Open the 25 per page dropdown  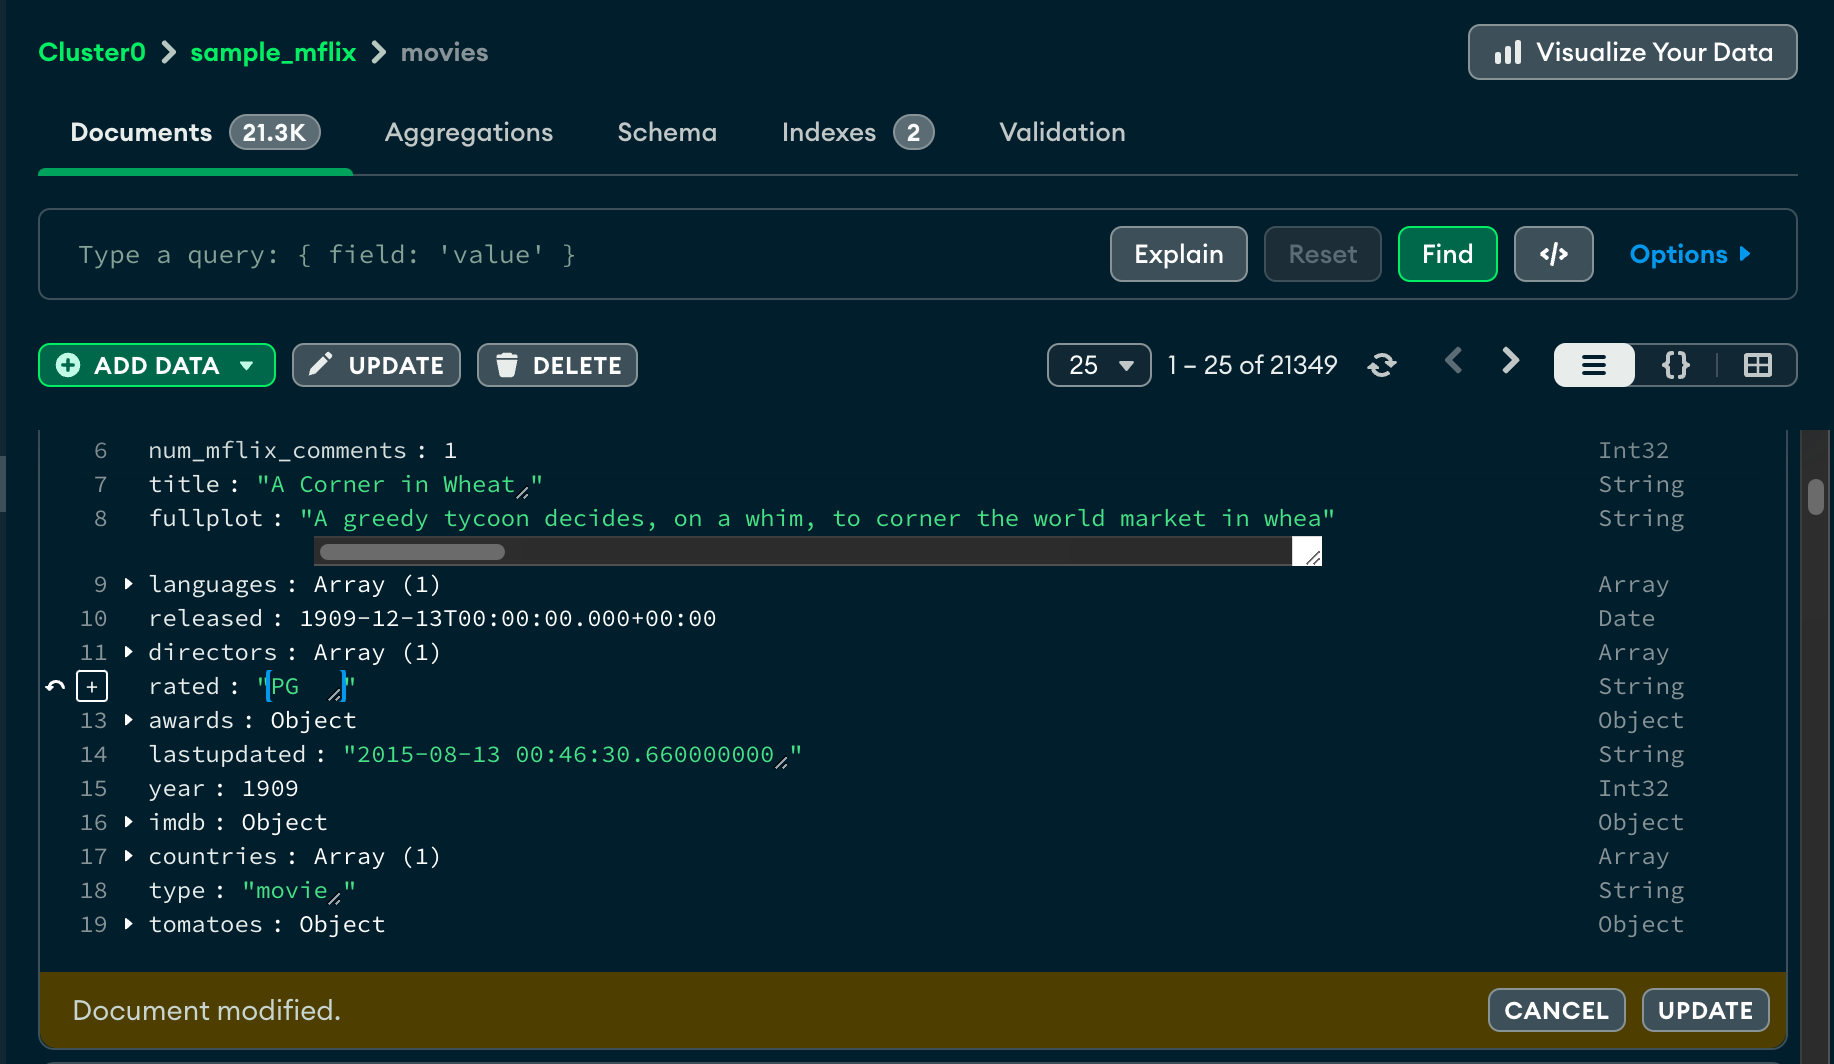(1099, 365)
